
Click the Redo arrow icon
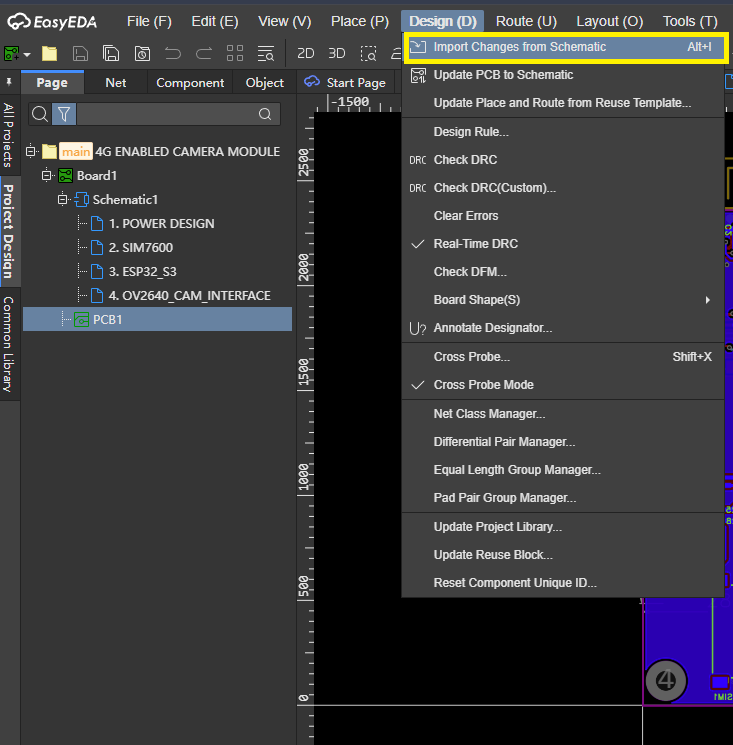(x=204, y=54)
